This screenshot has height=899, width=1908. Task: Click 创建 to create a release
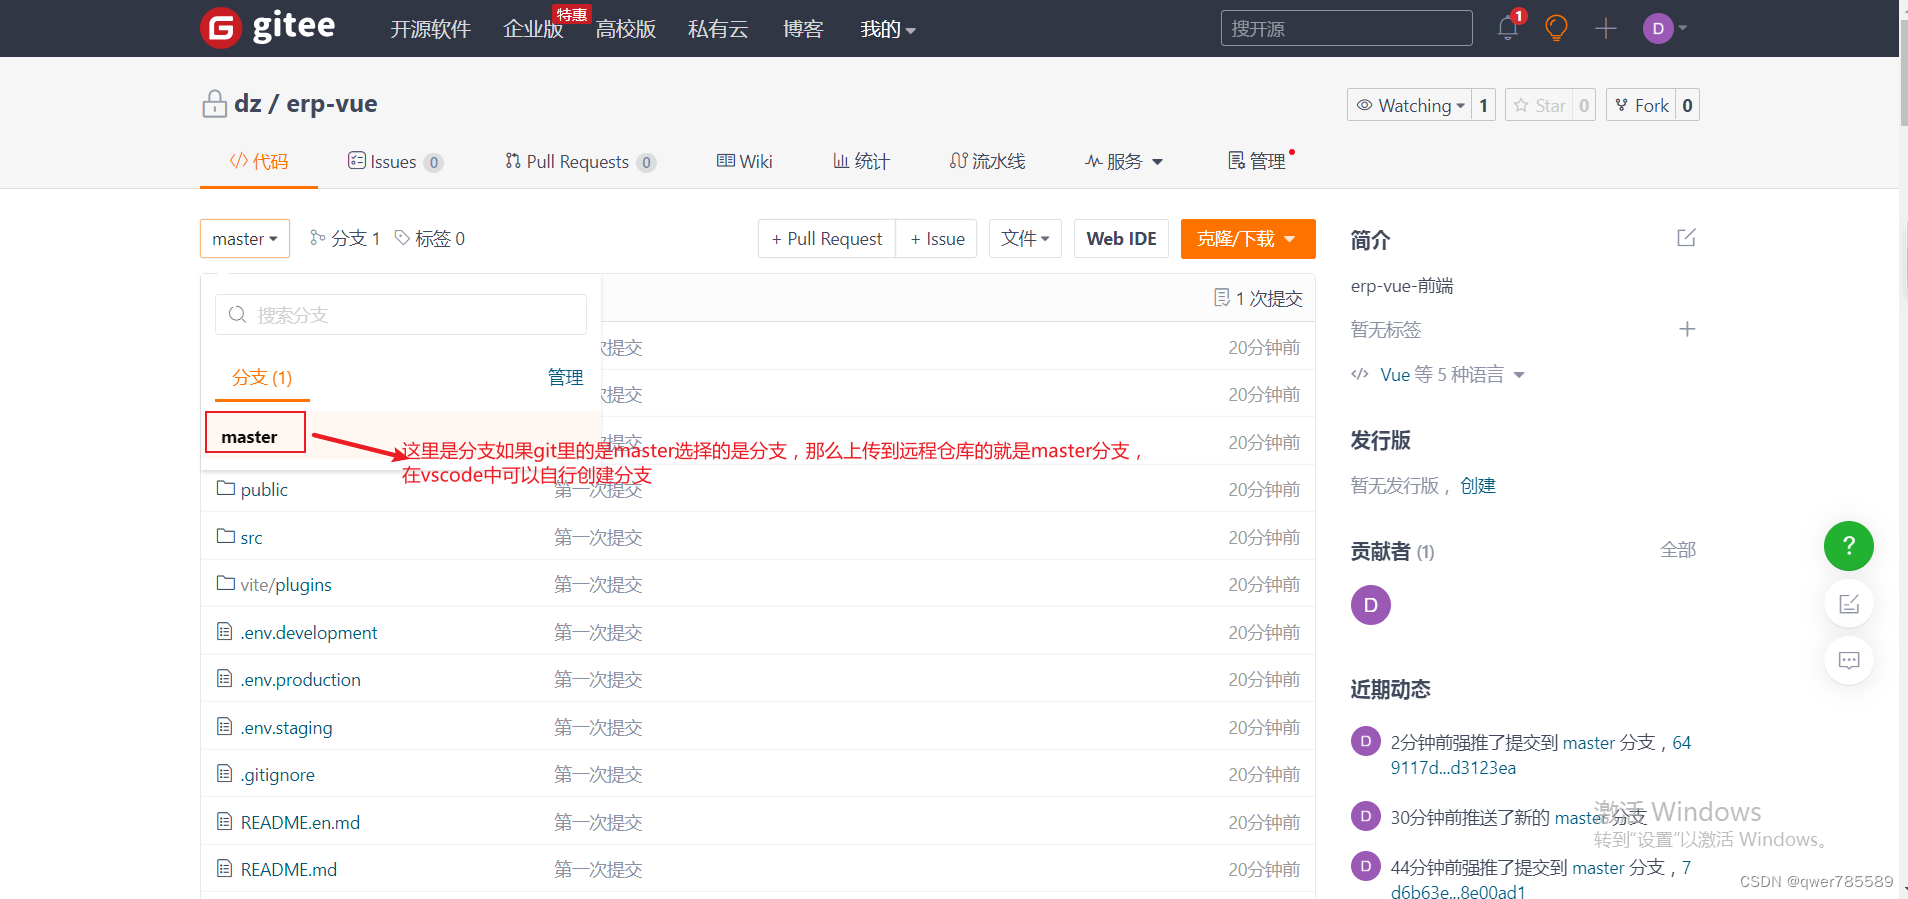click(x=1478, y=485)
